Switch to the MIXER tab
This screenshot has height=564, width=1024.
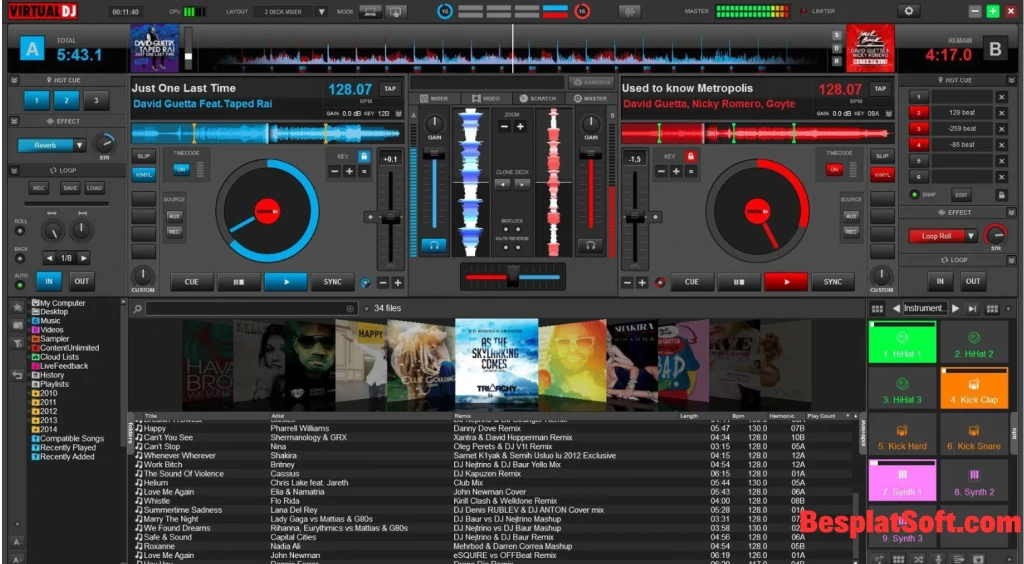pos(434,99)
